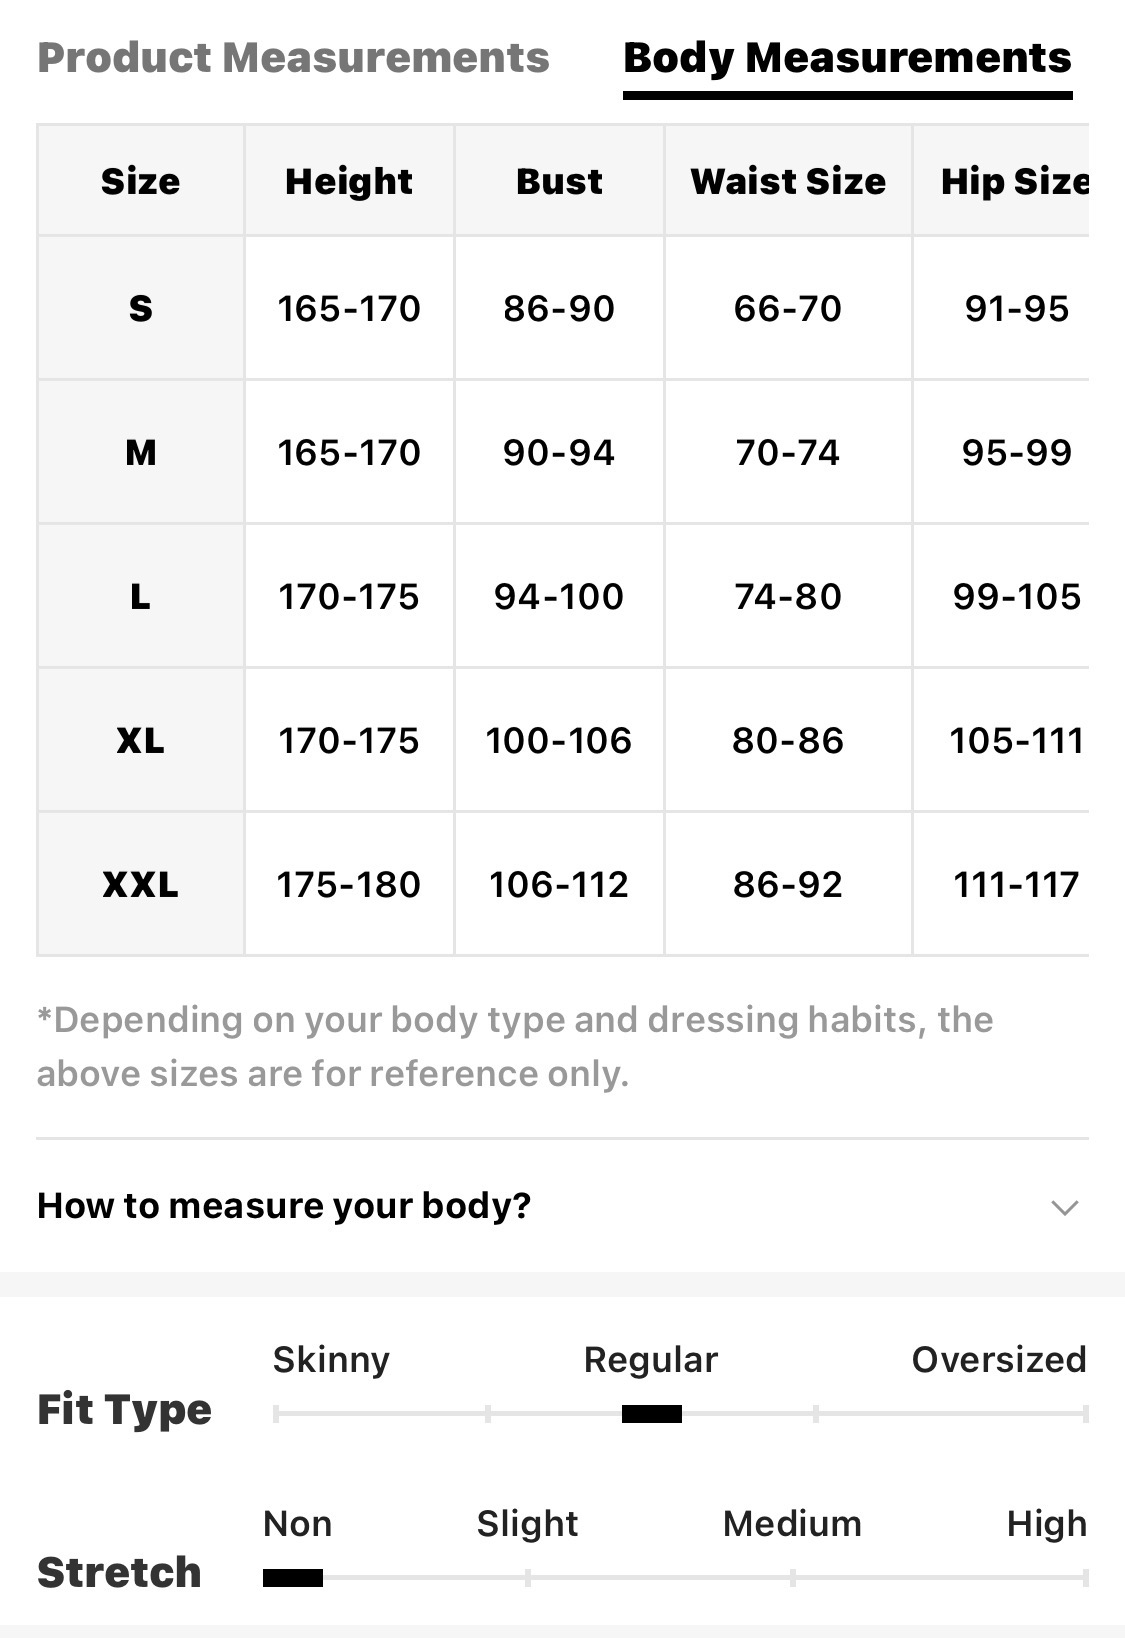
Task: Expand the 'How to measure your body?' section
Action: (x=284, y=1205)
